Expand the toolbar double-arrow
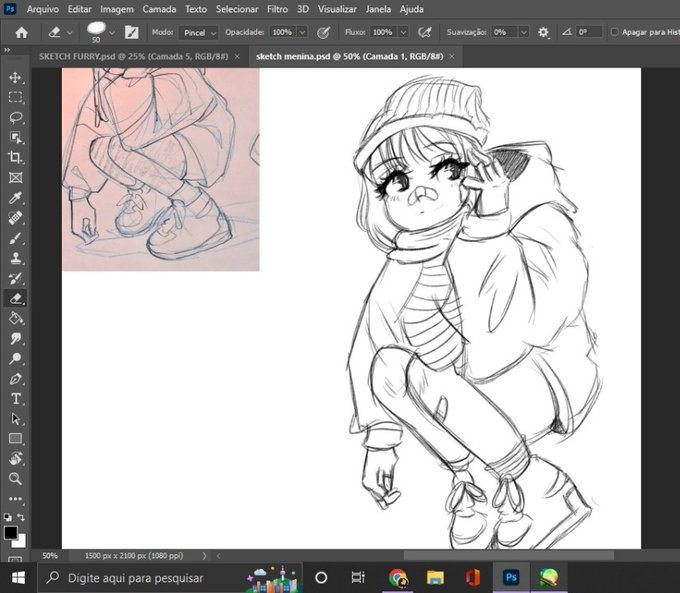 pos(7,50)
